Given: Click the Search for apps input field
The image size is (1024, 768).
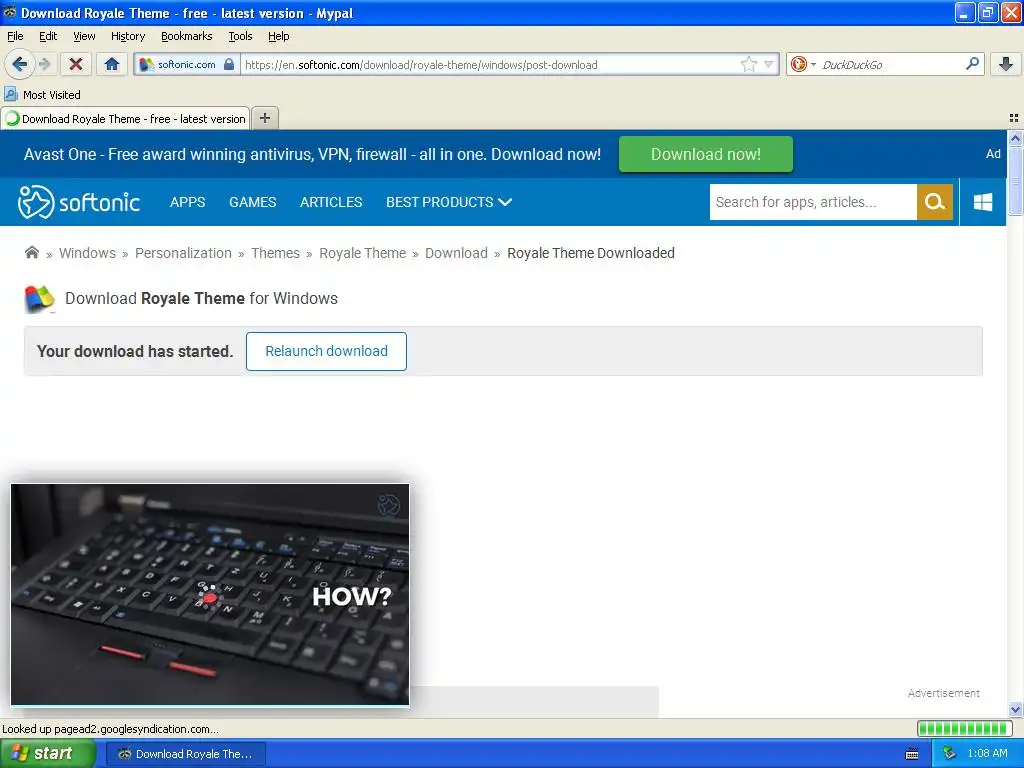Looking at the screenshot, I should 812,202.
